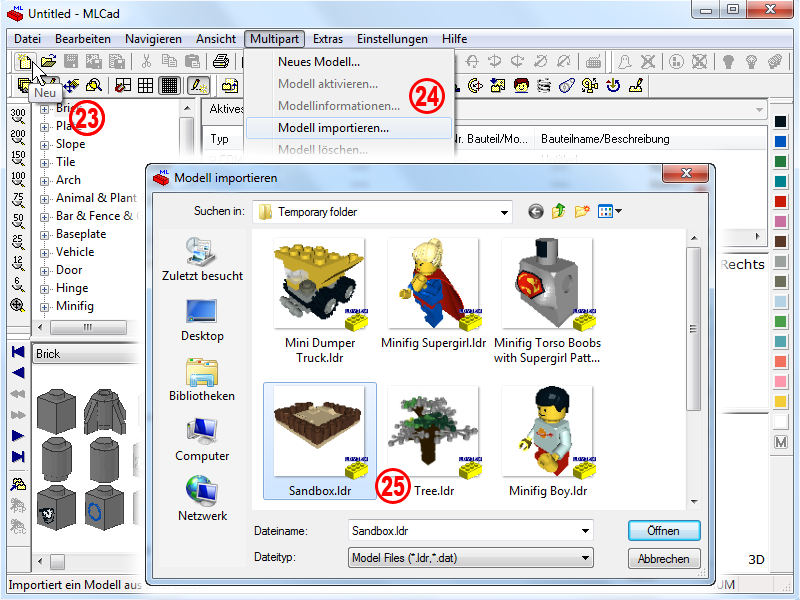Click the rubber belt generator toolbar icon

pos(566,85)
